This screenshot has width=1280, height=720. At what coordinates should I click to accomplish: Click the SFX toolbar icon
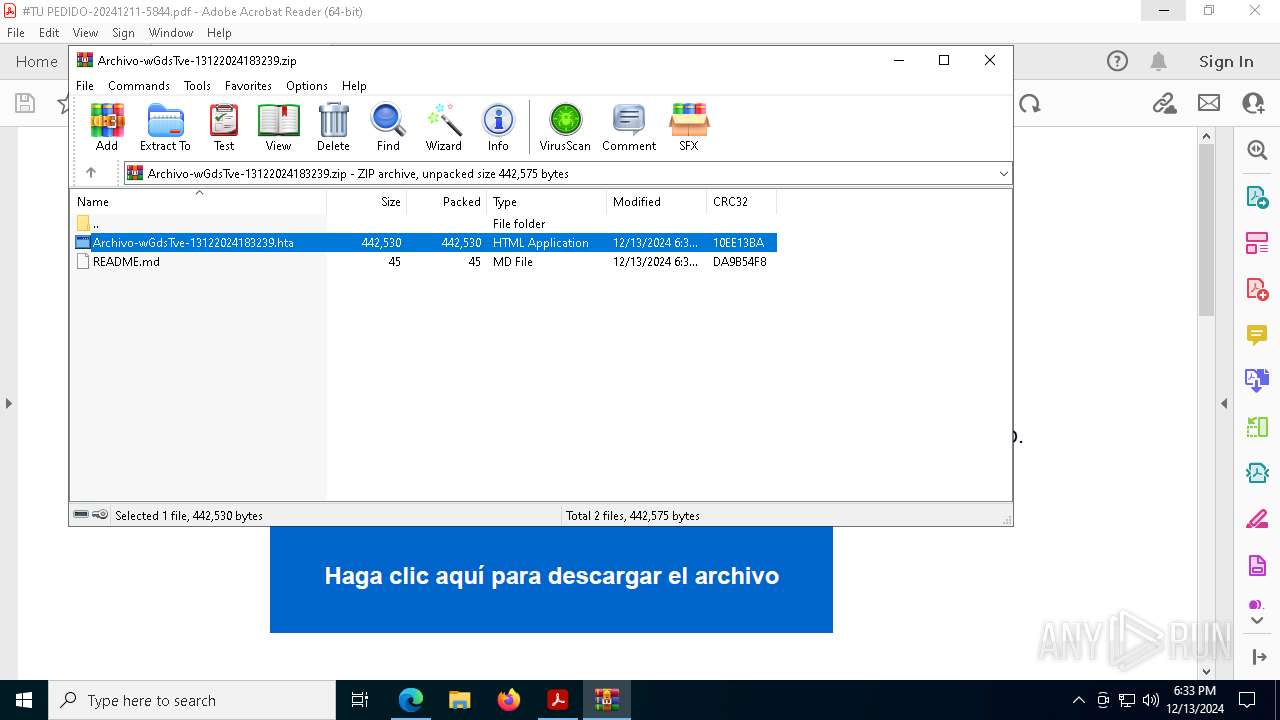(689, 127)
